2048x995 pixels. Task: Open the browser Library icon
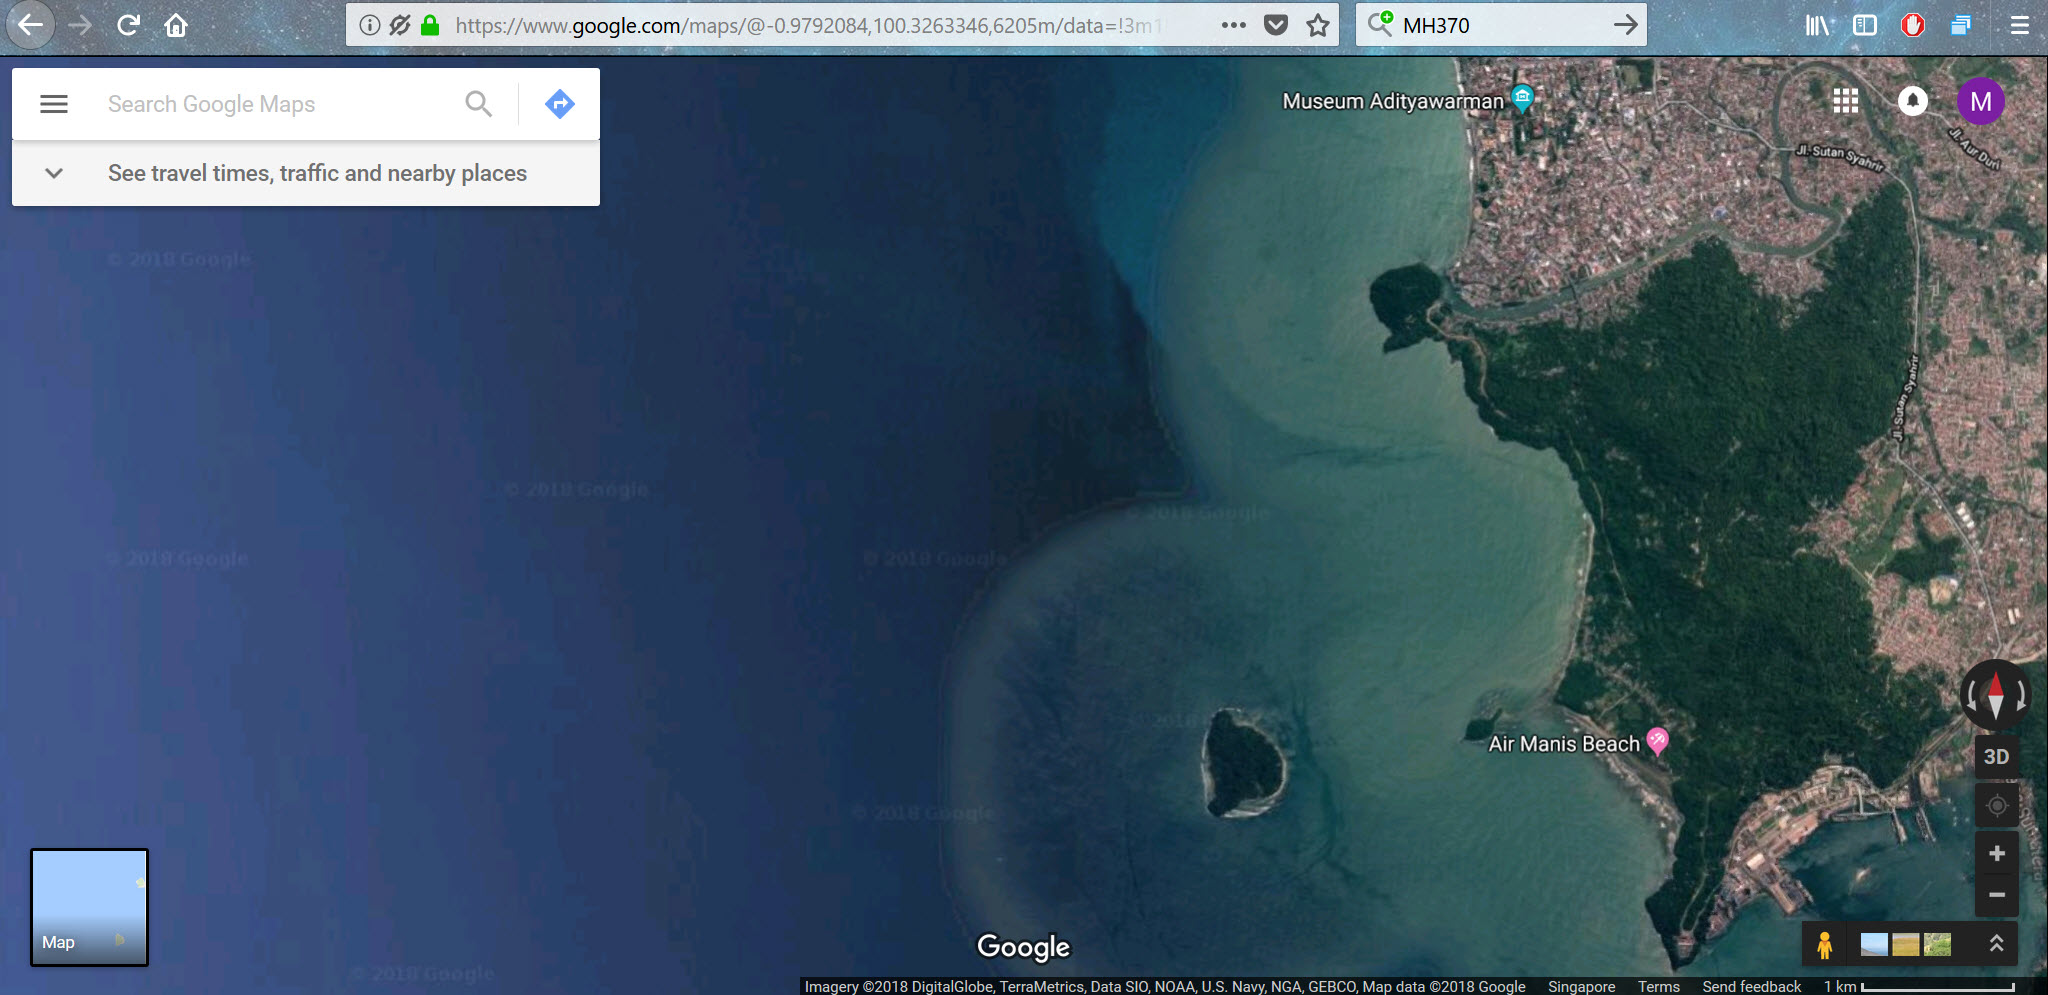(1818, 25)
